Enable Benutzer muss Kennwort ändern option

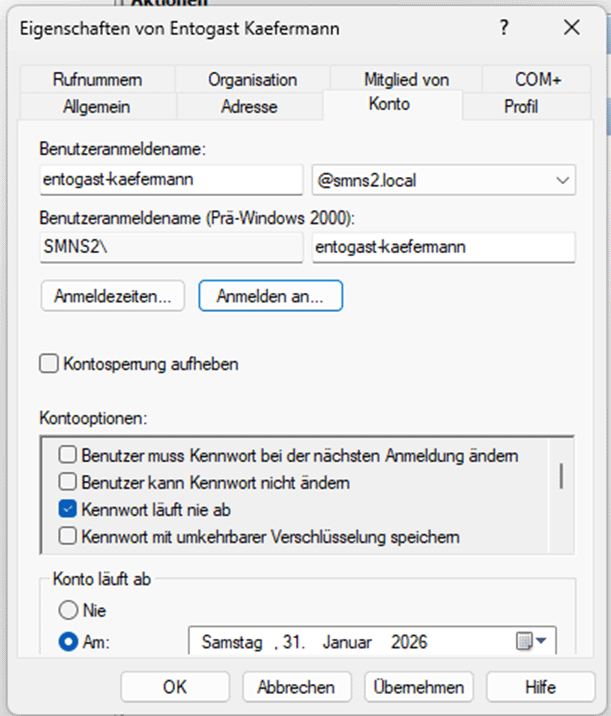68,456
